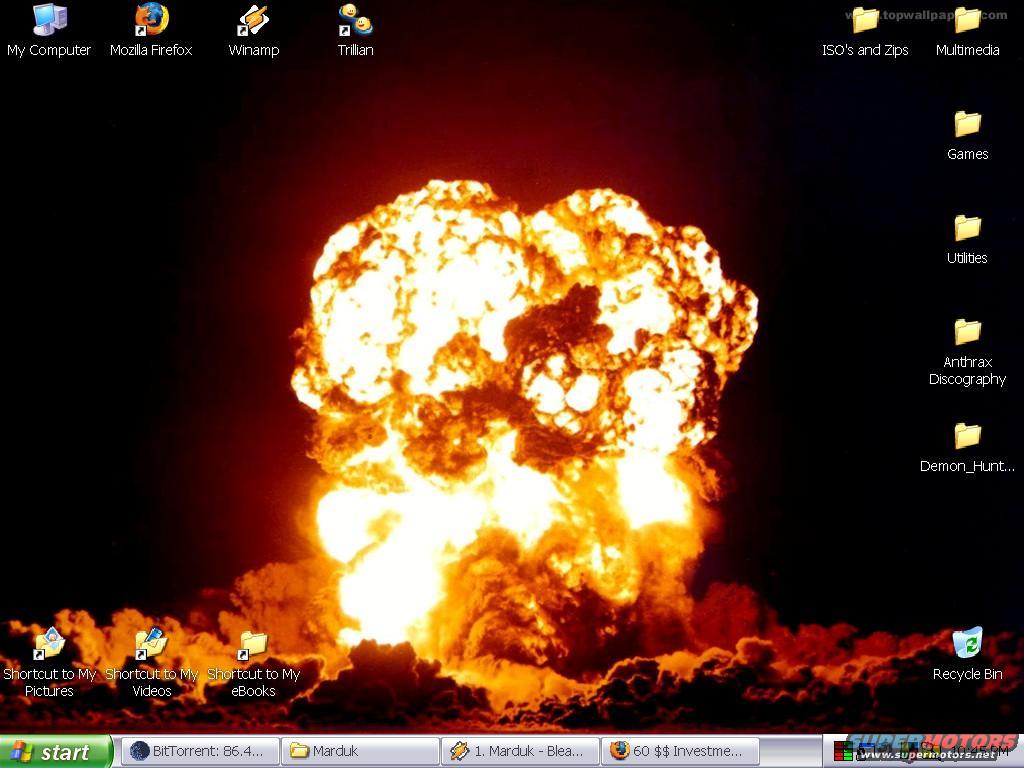The height and width of the screenshot is (768, 1024).
Task: Select the Games folder on the desktop
Action: pos(967,124)
